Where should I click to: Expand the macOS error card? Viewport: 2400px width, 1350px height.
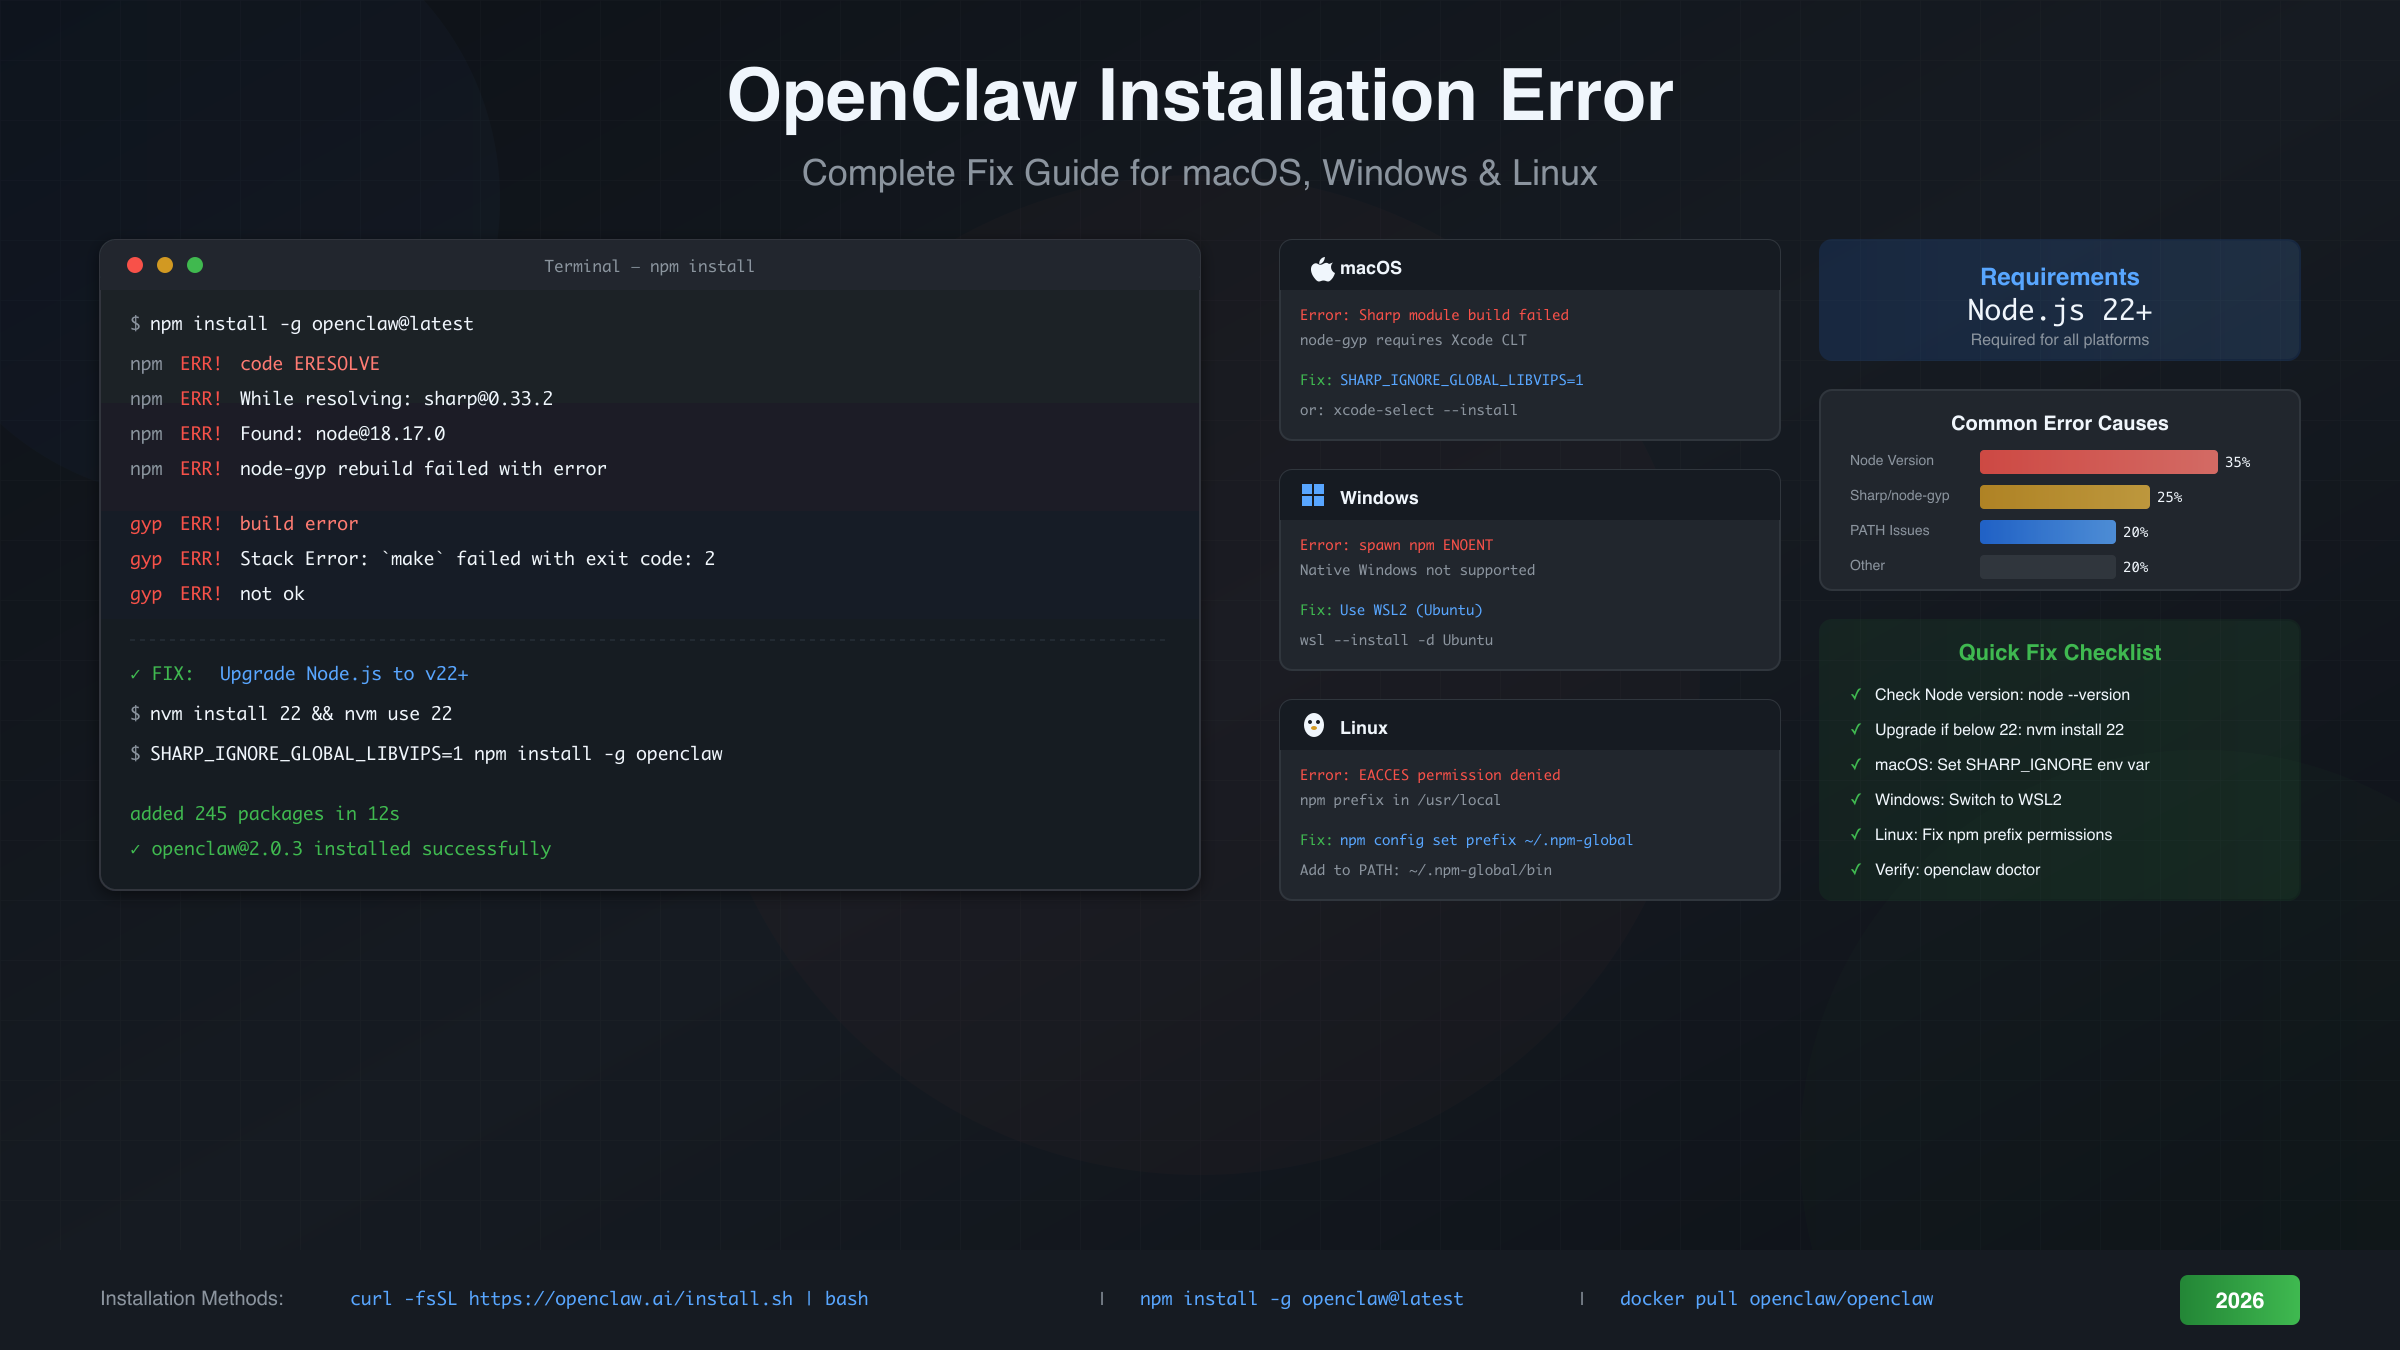click(x=1529, y=340)
